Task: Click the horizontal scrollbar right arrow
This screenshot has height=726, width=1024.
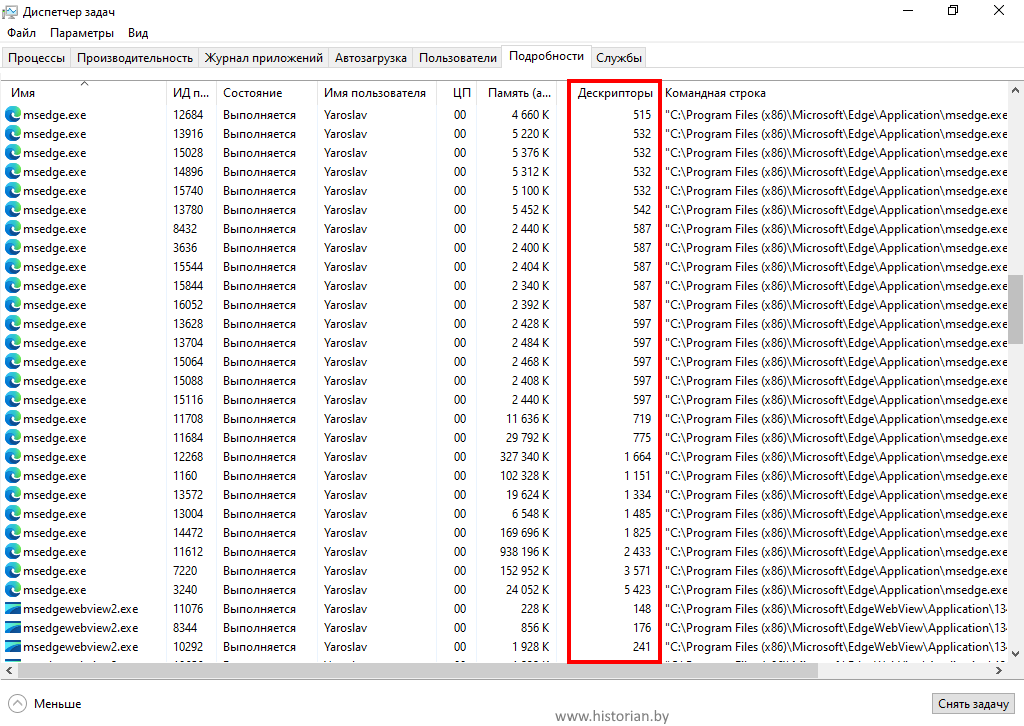Action: point(999,671)
